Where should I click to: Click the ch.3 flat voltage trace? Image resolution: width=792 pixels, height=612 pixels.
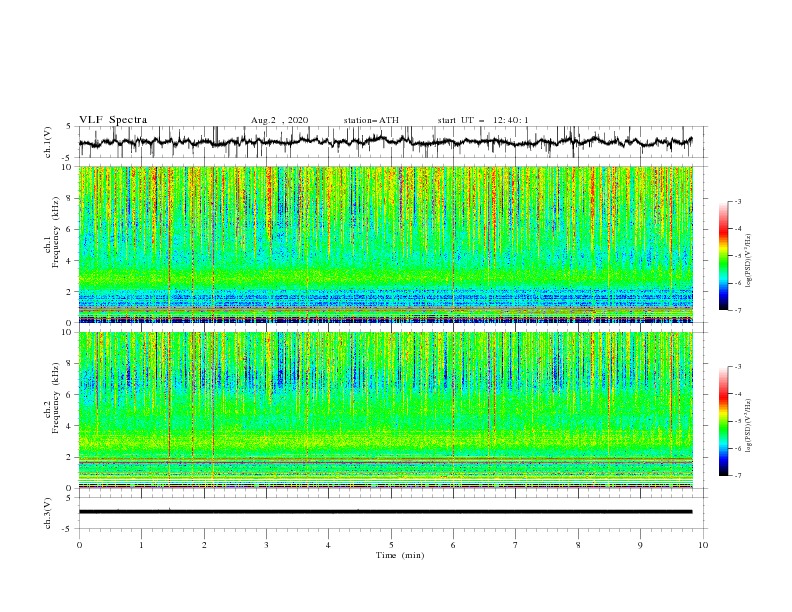(385, 512)
